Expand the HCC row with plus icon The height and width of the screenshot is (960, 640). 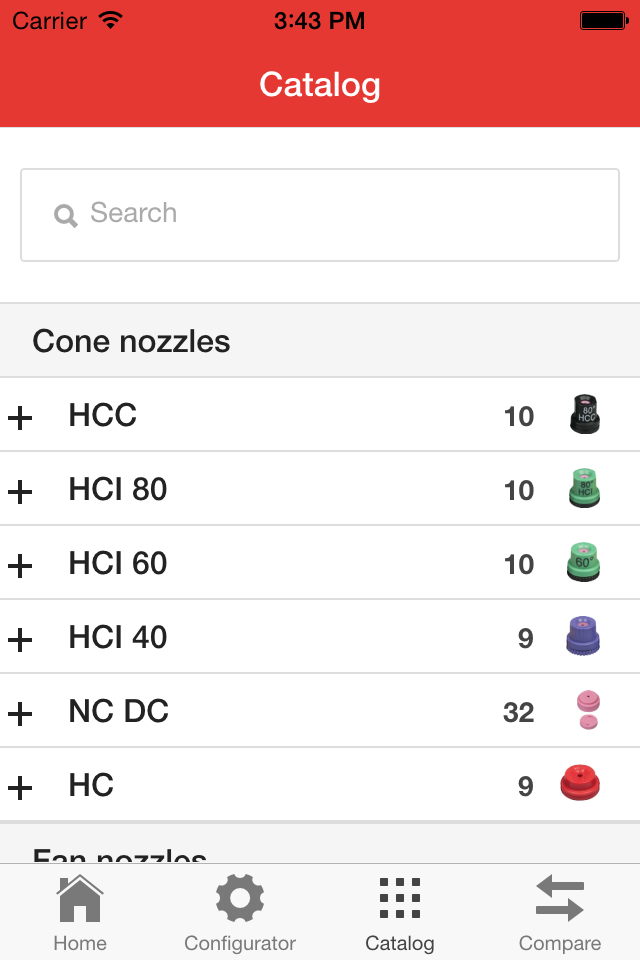click(x=20, y=417)
